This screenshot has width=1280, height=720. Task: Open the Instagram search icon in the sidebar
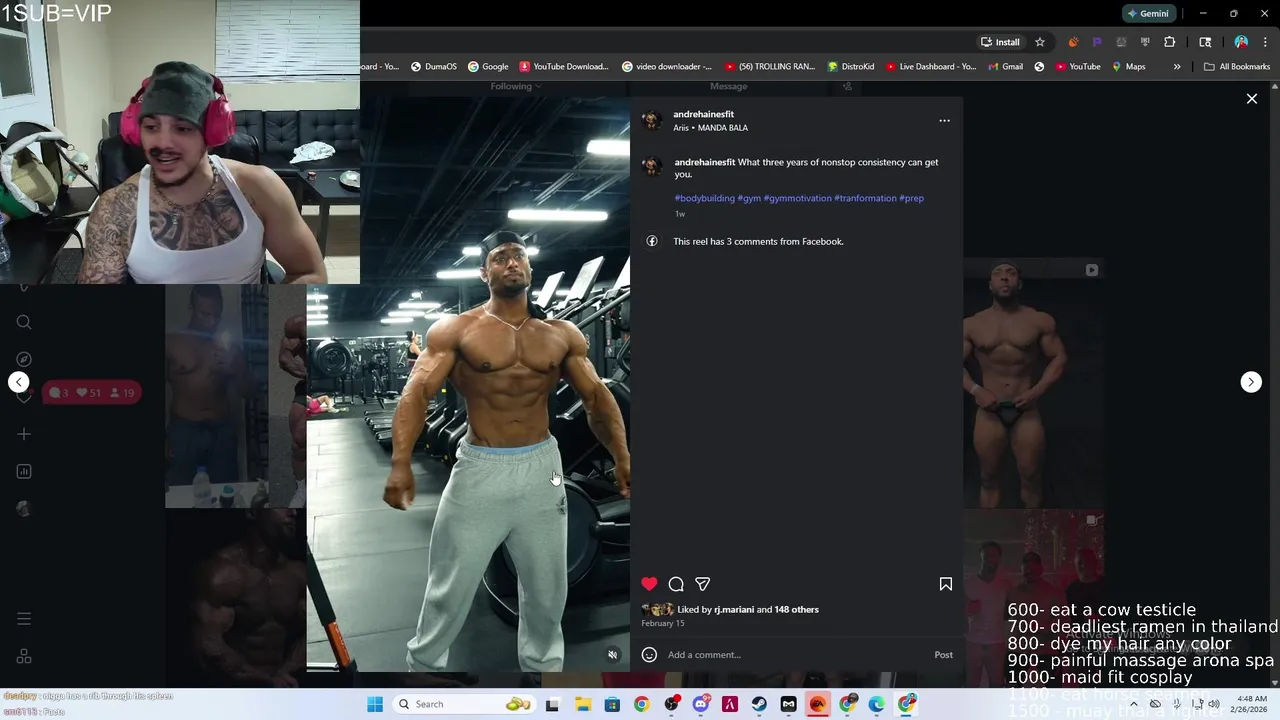(24, 322)
